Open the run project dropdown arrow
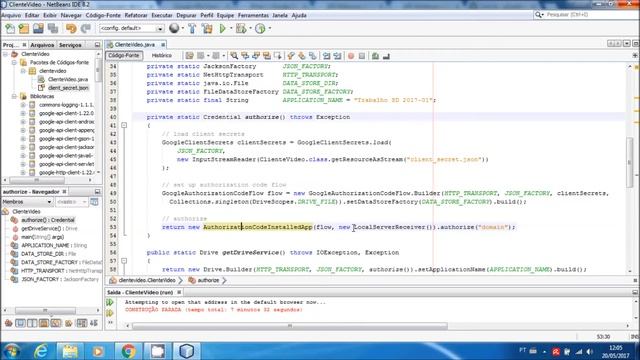Image resolution: width=640 pixels, height=360 pixels. (x=231, y=29)
